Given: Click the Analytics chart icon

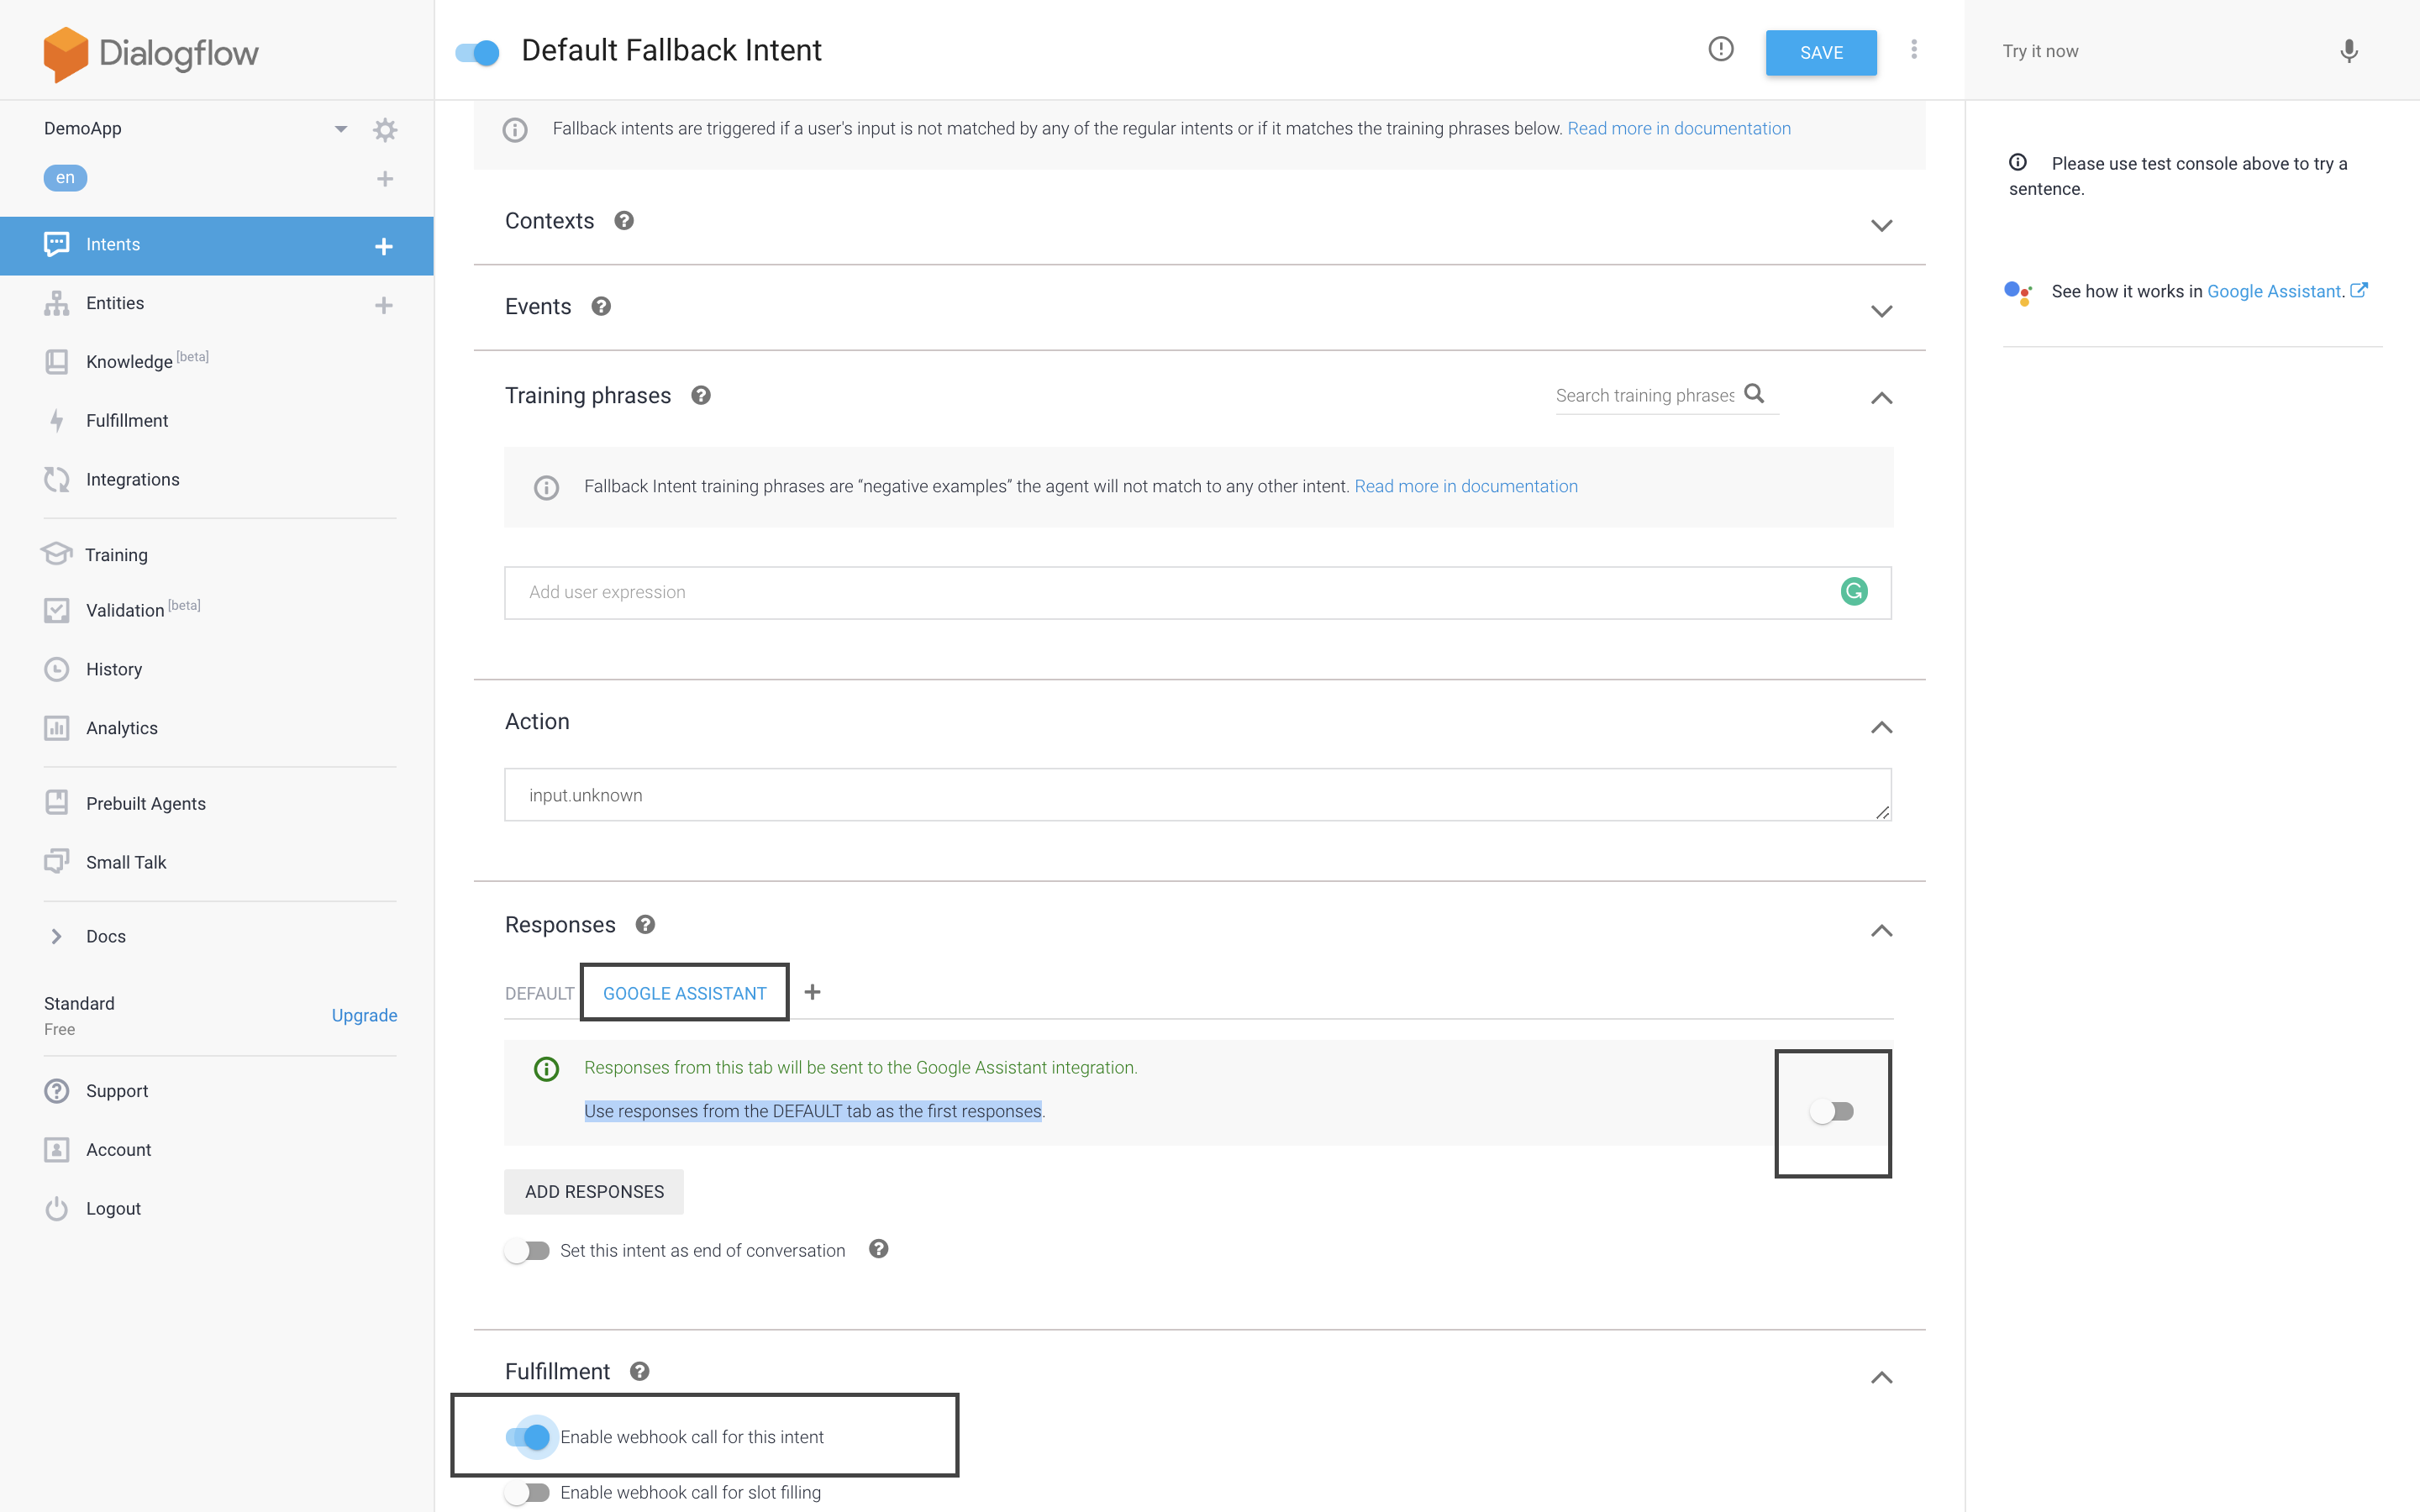Looking at the screenshot, I should (x=57, y=728).
